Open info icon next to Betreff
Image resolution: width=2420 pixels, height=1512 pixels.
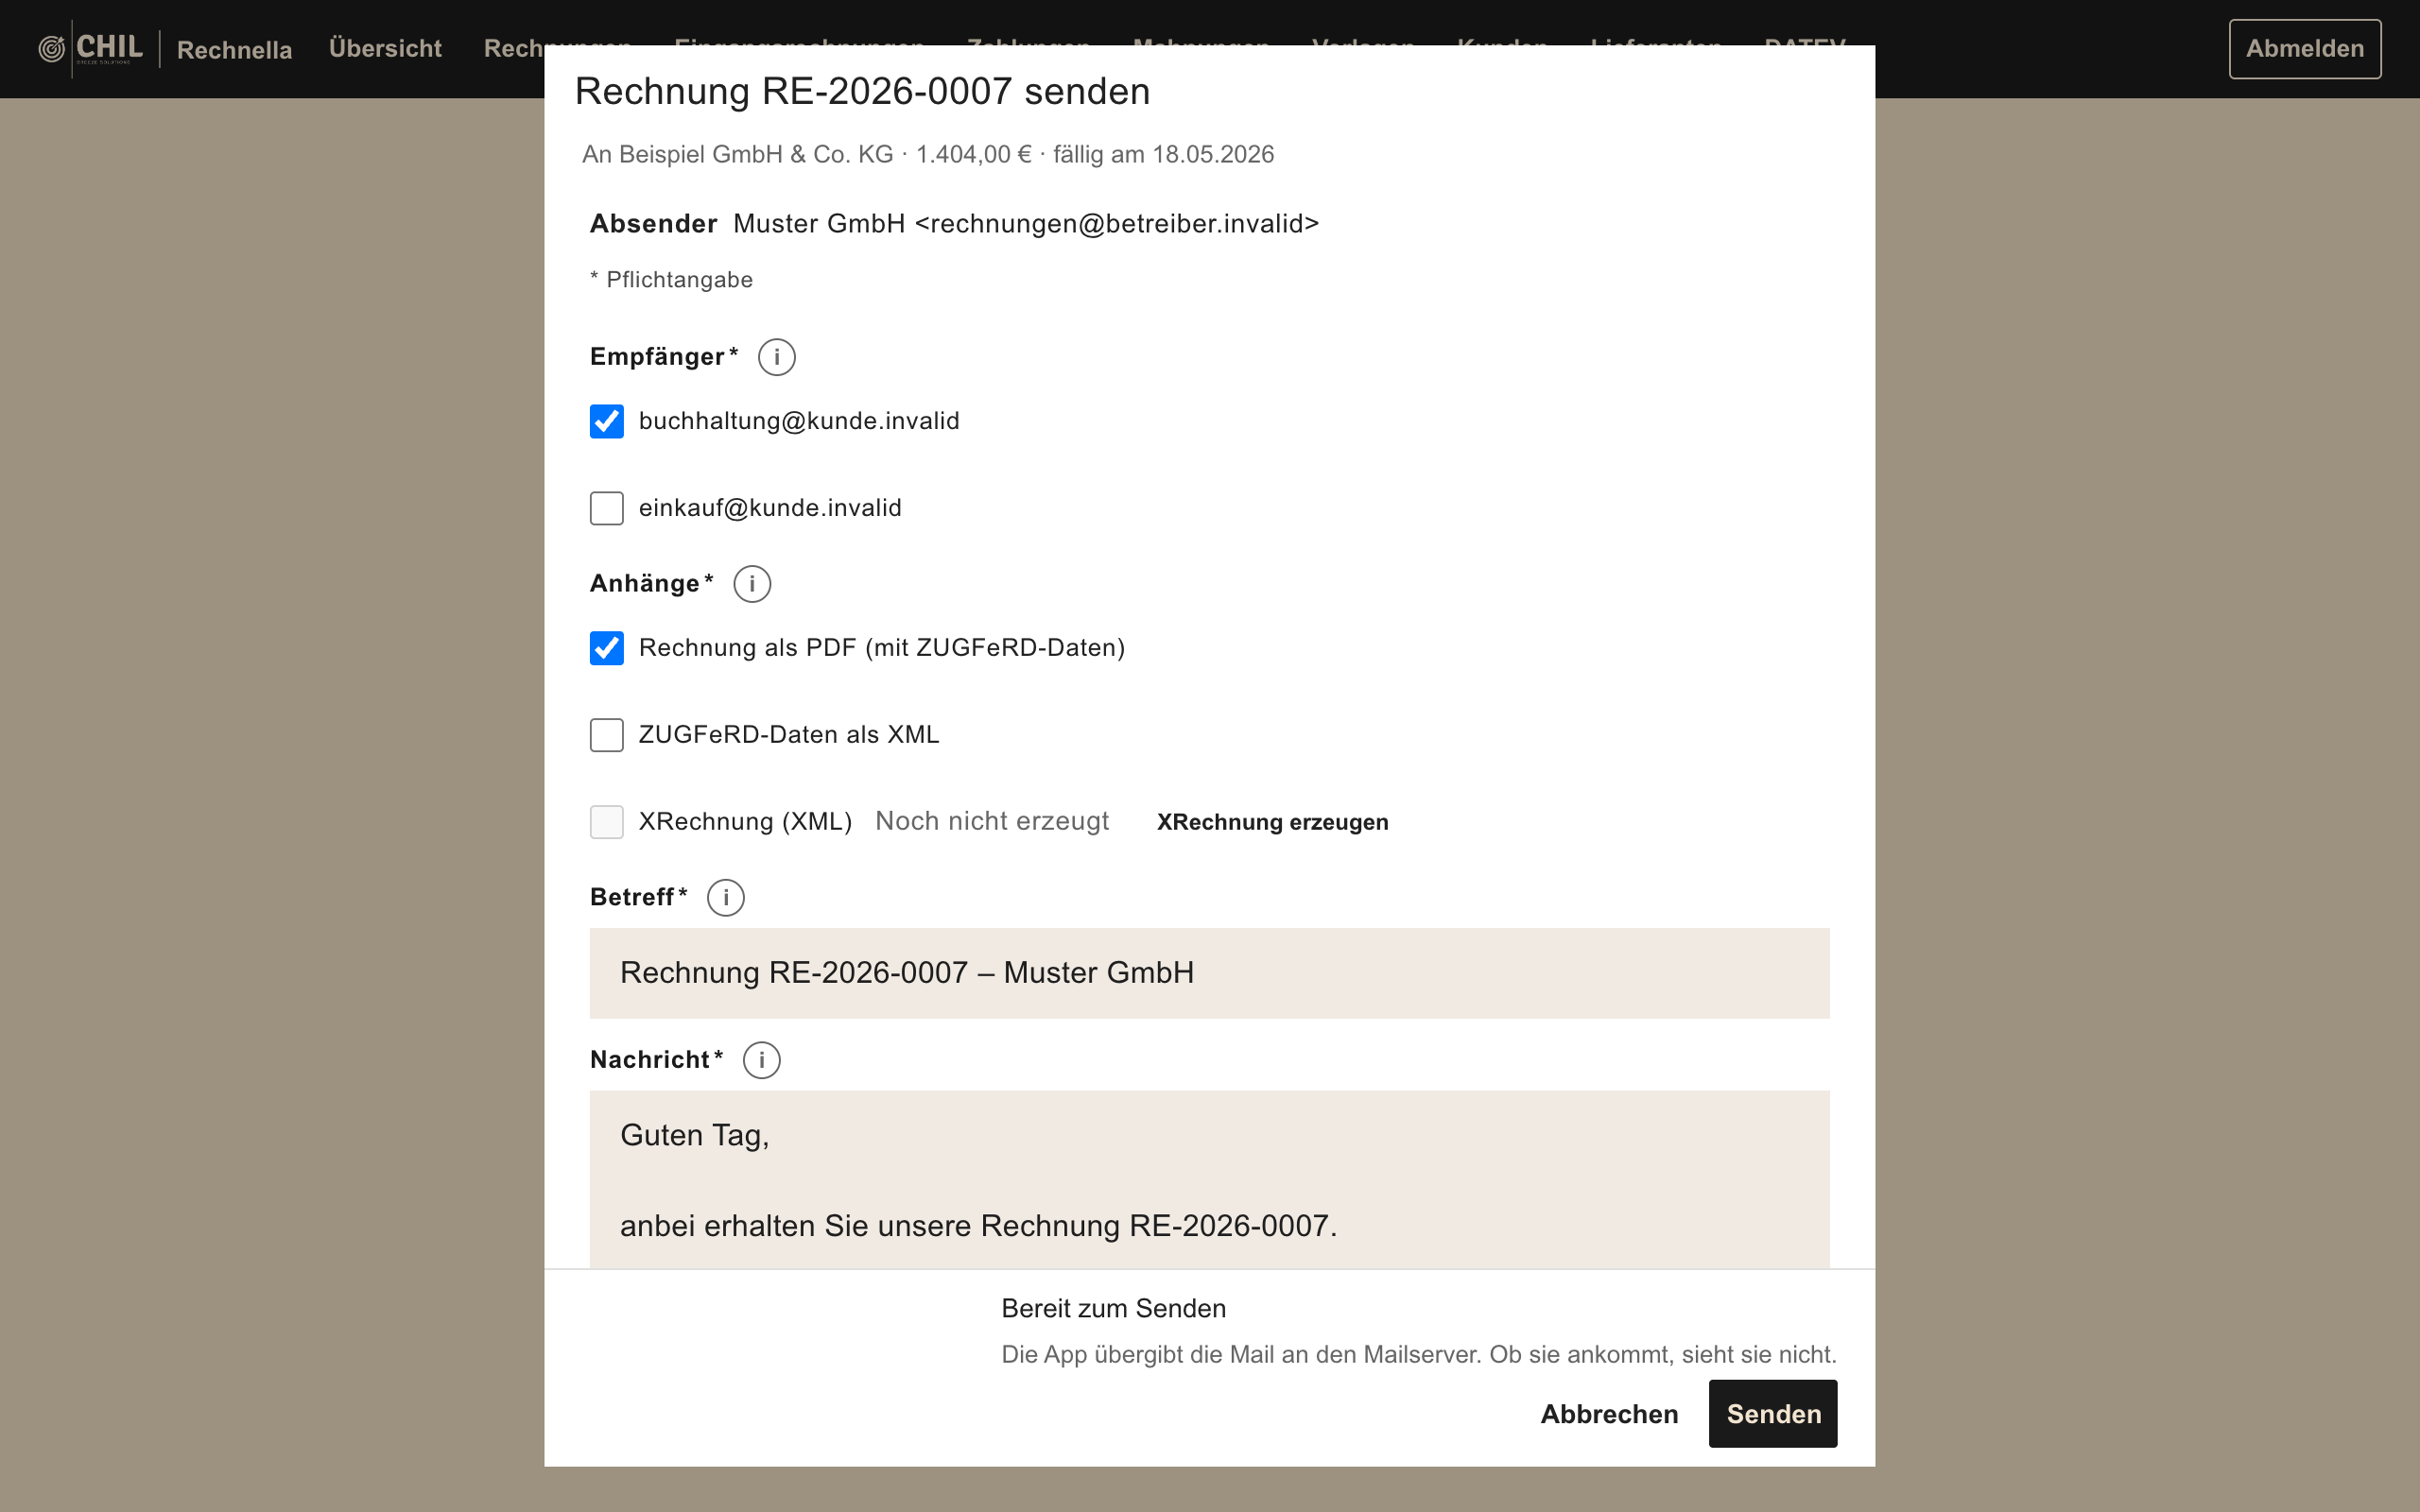[726, 898]
